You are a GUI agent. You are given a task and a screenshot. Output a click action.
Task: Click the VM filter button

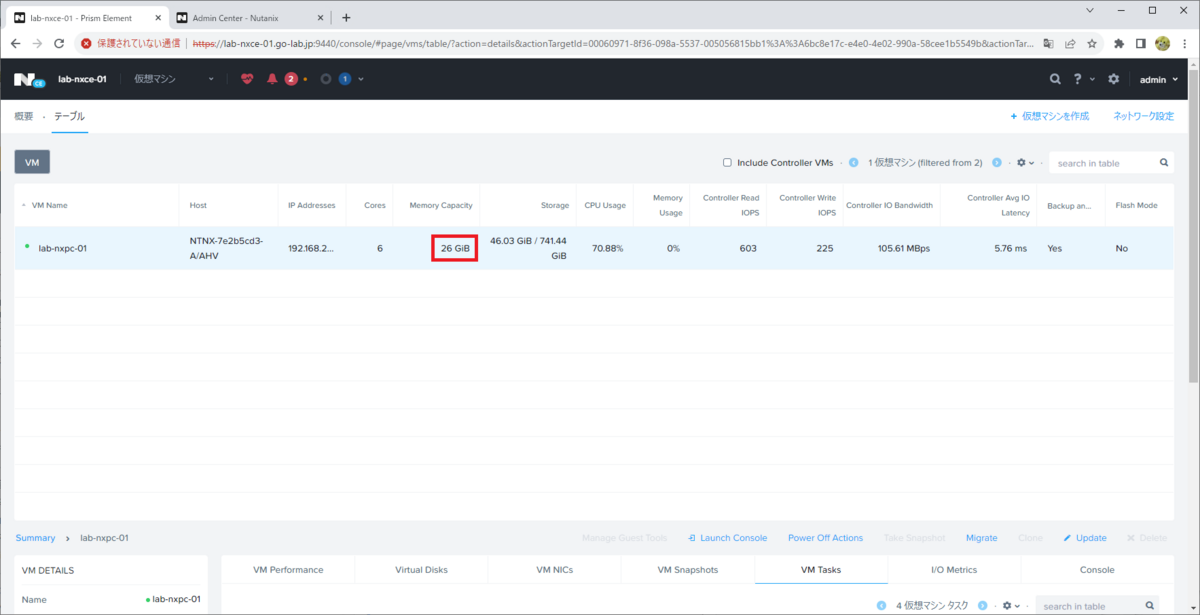[x=32, y=162]
